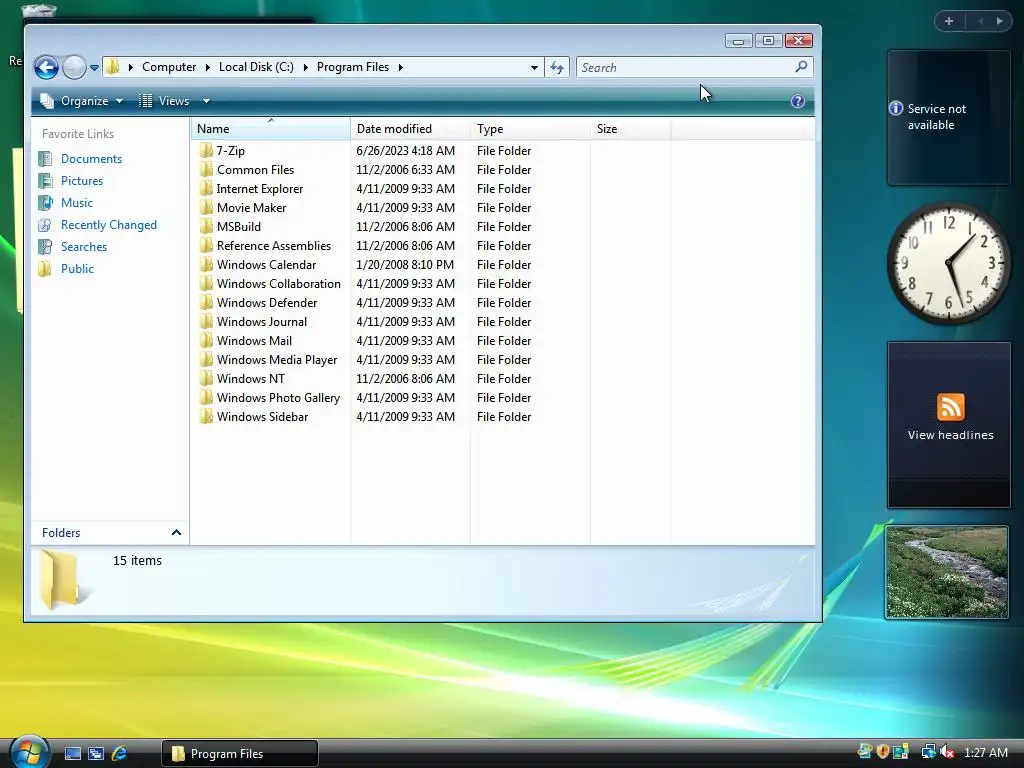Screen dimensions: 1024x768
Task: Click the analog clock gadget
Action: [x=949, y=263]
